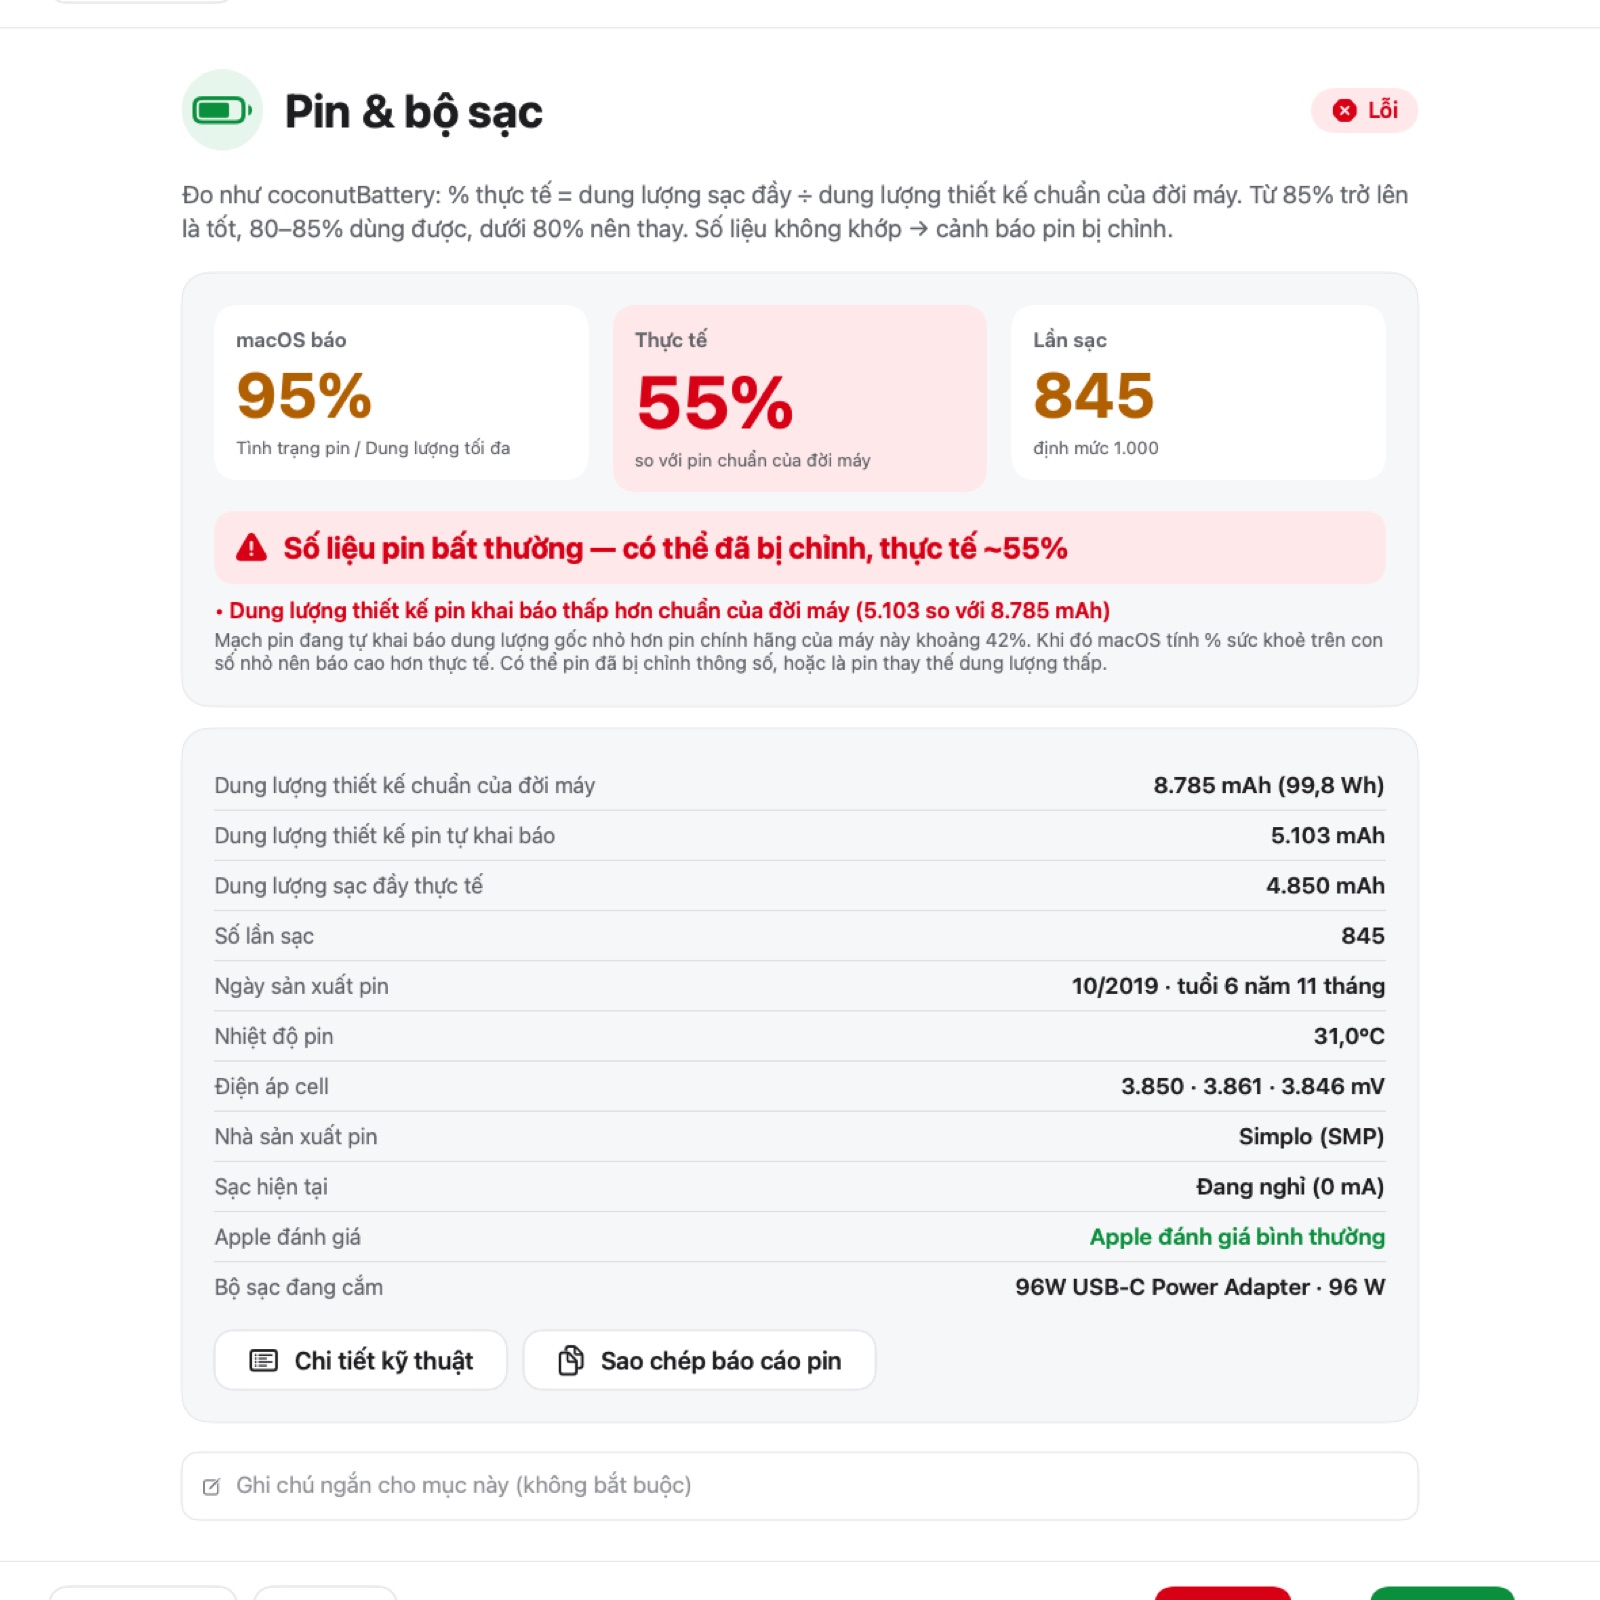
Task: Click the copy-document icon on Sao chép báo cáo pin
Action: coord(570,1360)
